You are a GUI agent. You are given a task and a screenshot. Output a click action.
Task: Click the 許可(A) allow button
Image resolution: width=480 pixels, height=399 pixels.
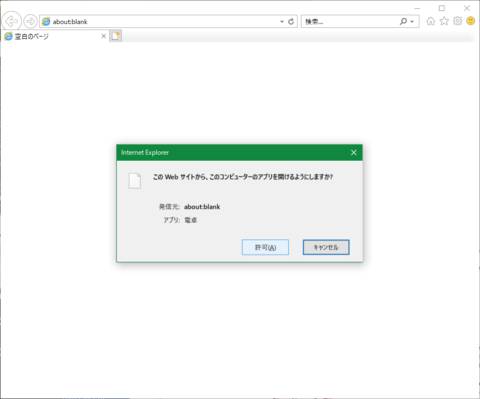click(265, 247)
